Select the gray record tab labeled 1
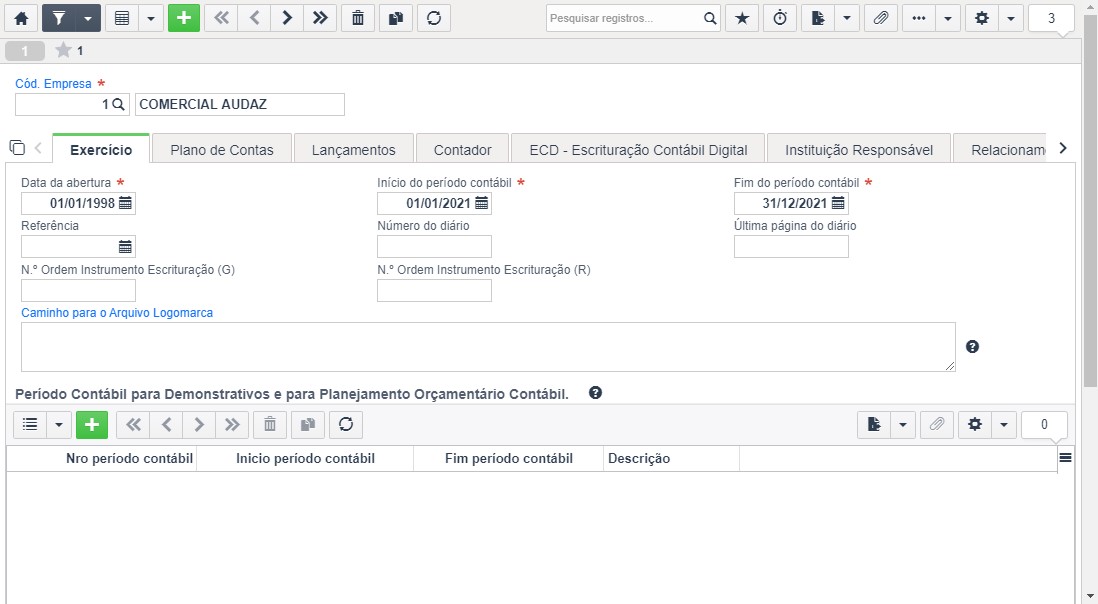 coord(25,50)
